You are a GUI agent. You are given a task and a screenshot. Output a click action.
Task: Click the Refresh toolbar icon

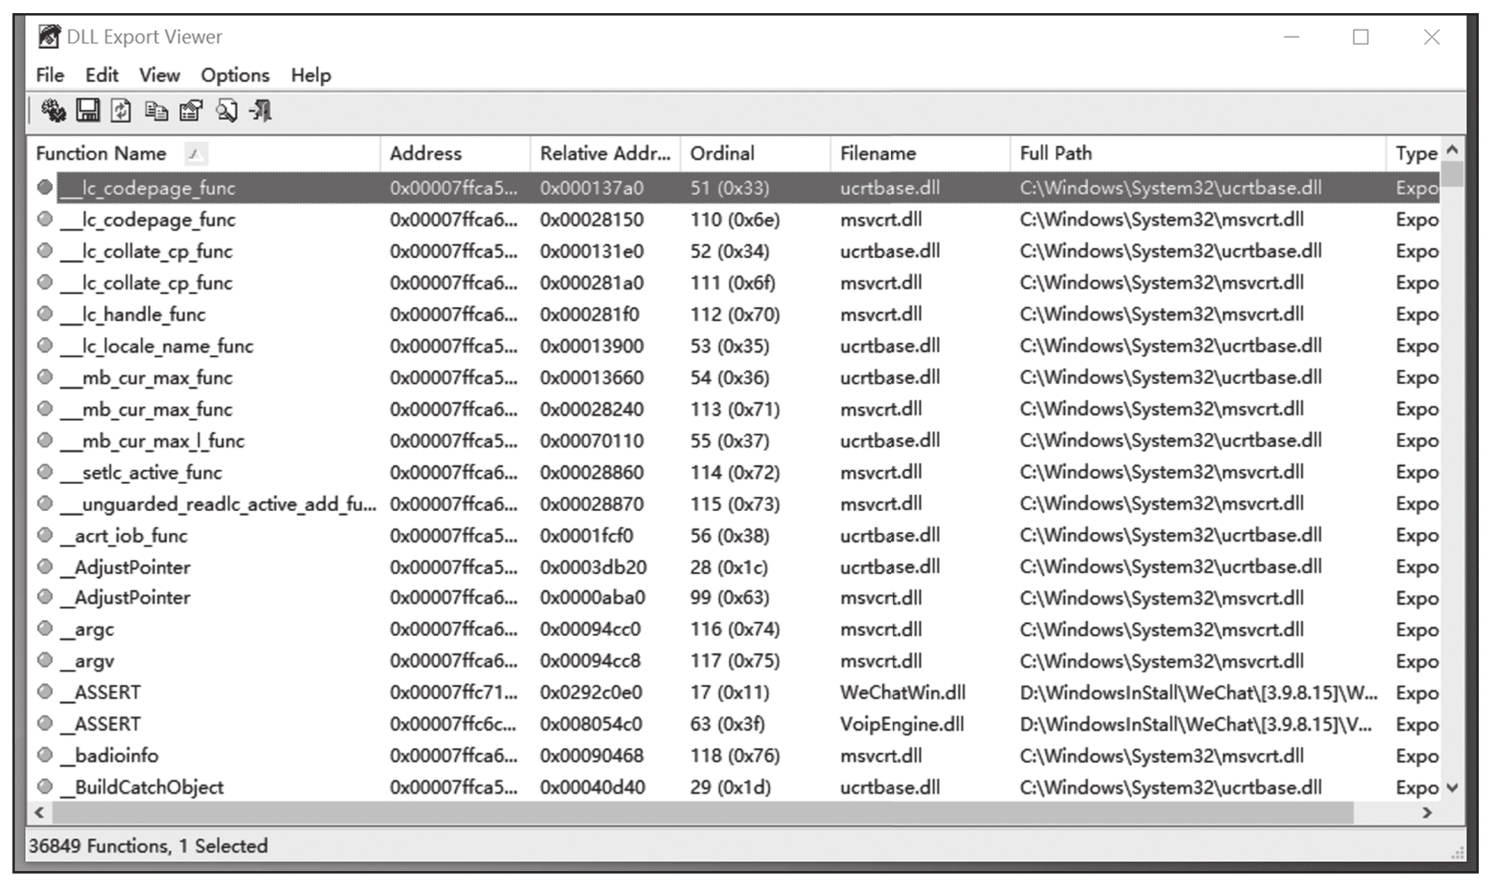tap(121, 111)
